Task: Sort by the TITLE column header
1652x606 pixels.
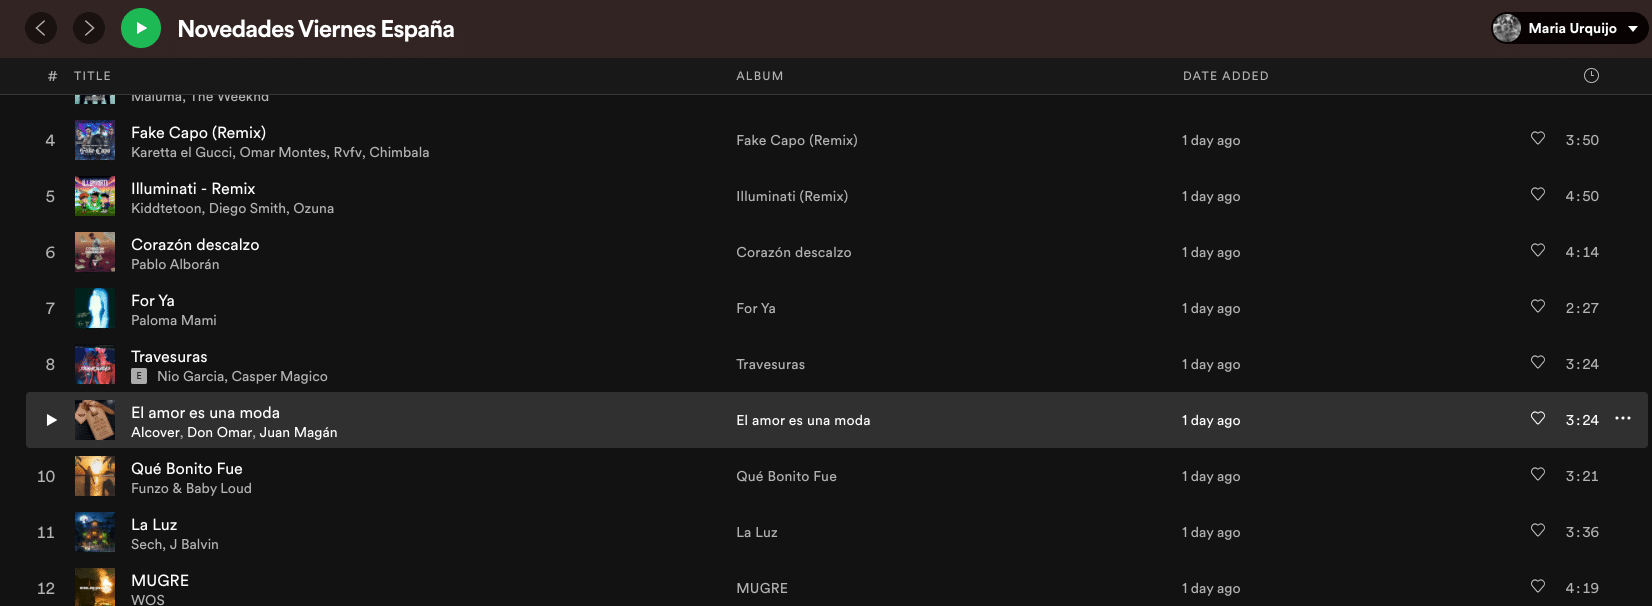Action: (x=92, y=76)
